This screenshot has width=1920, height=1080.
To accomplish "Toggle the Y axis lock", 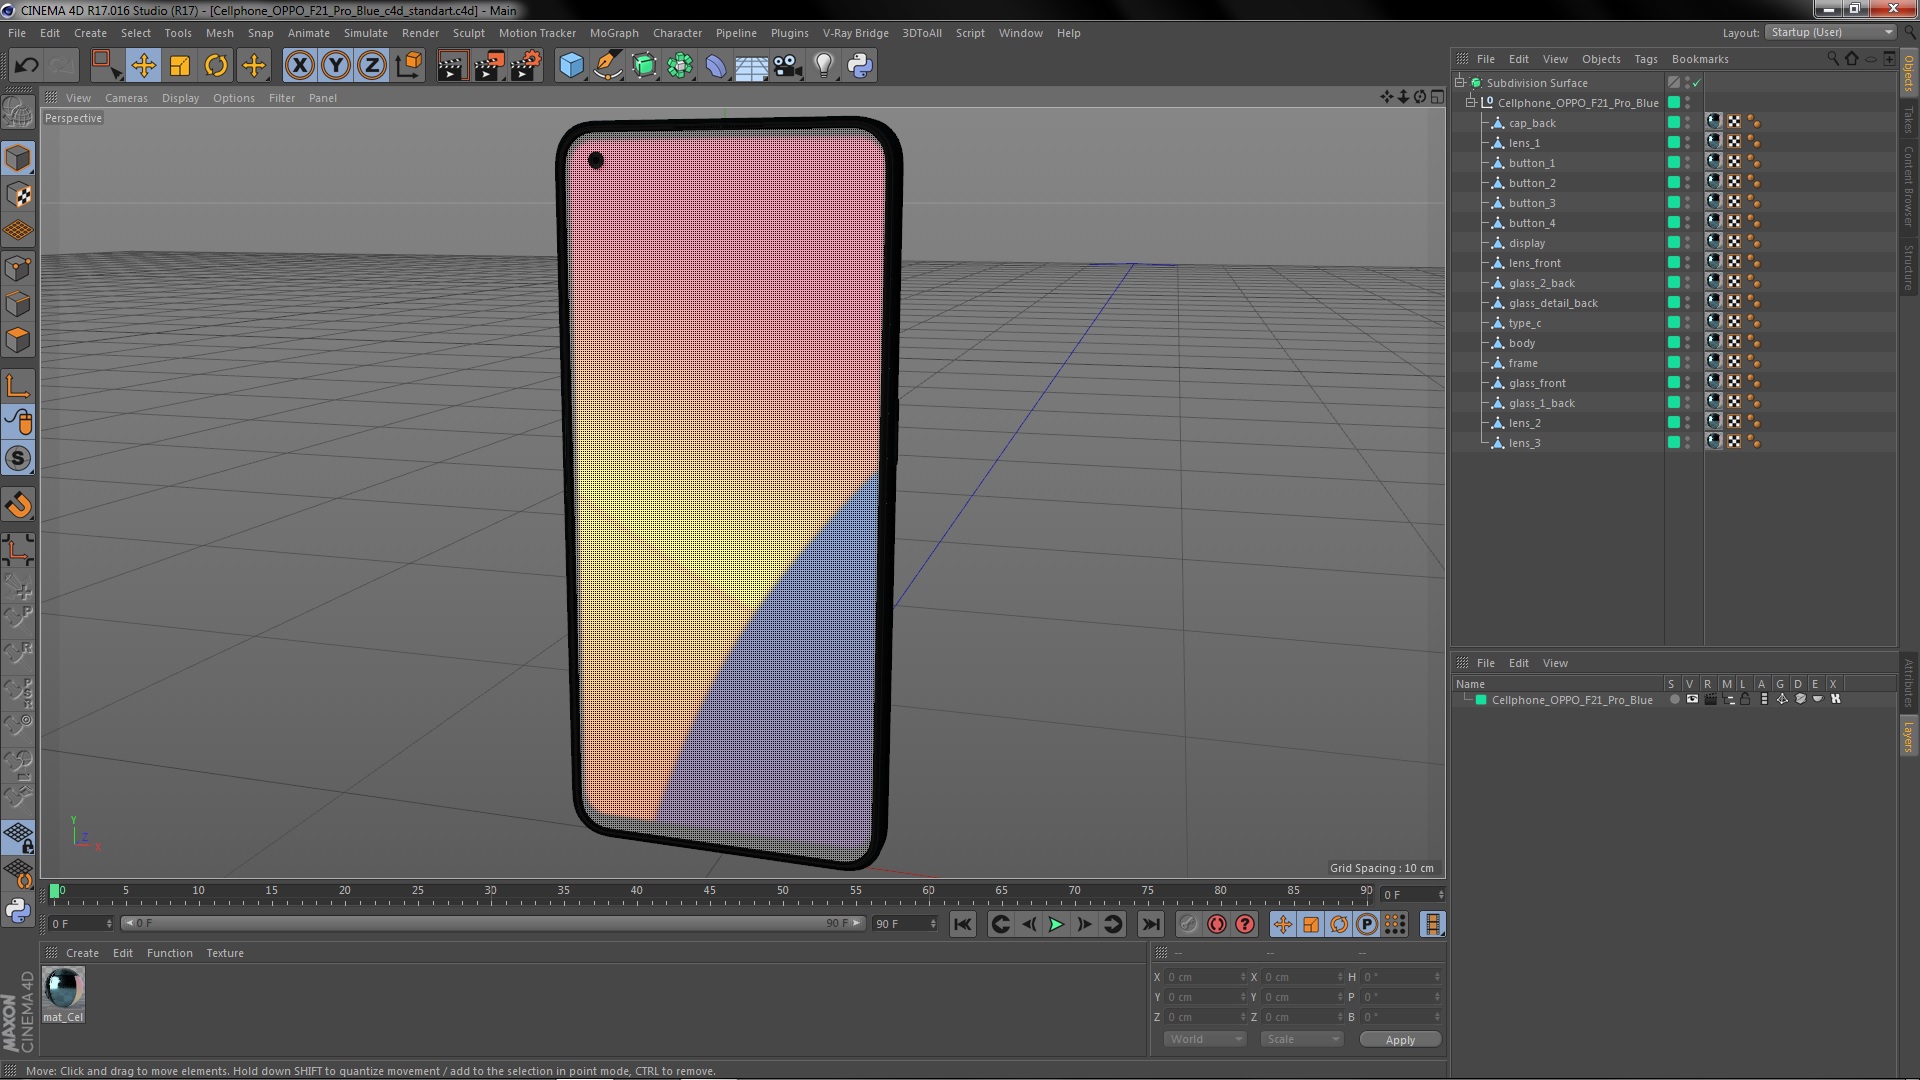I will [336, 66].
